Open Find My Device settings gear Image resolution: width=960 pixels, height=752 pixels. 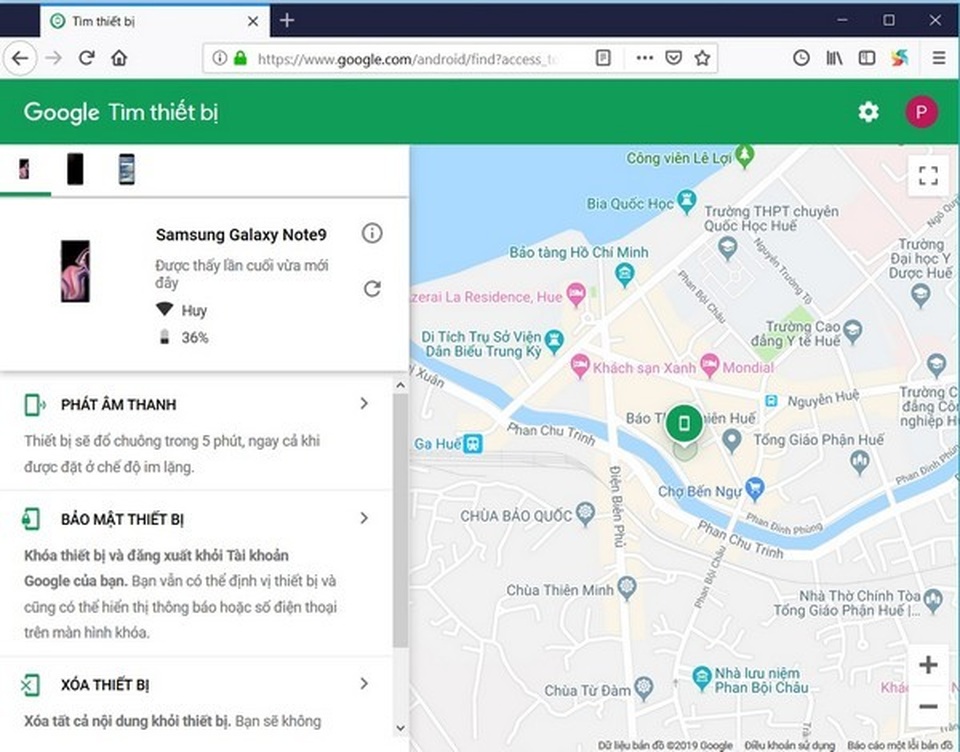(x=868, y=112)
